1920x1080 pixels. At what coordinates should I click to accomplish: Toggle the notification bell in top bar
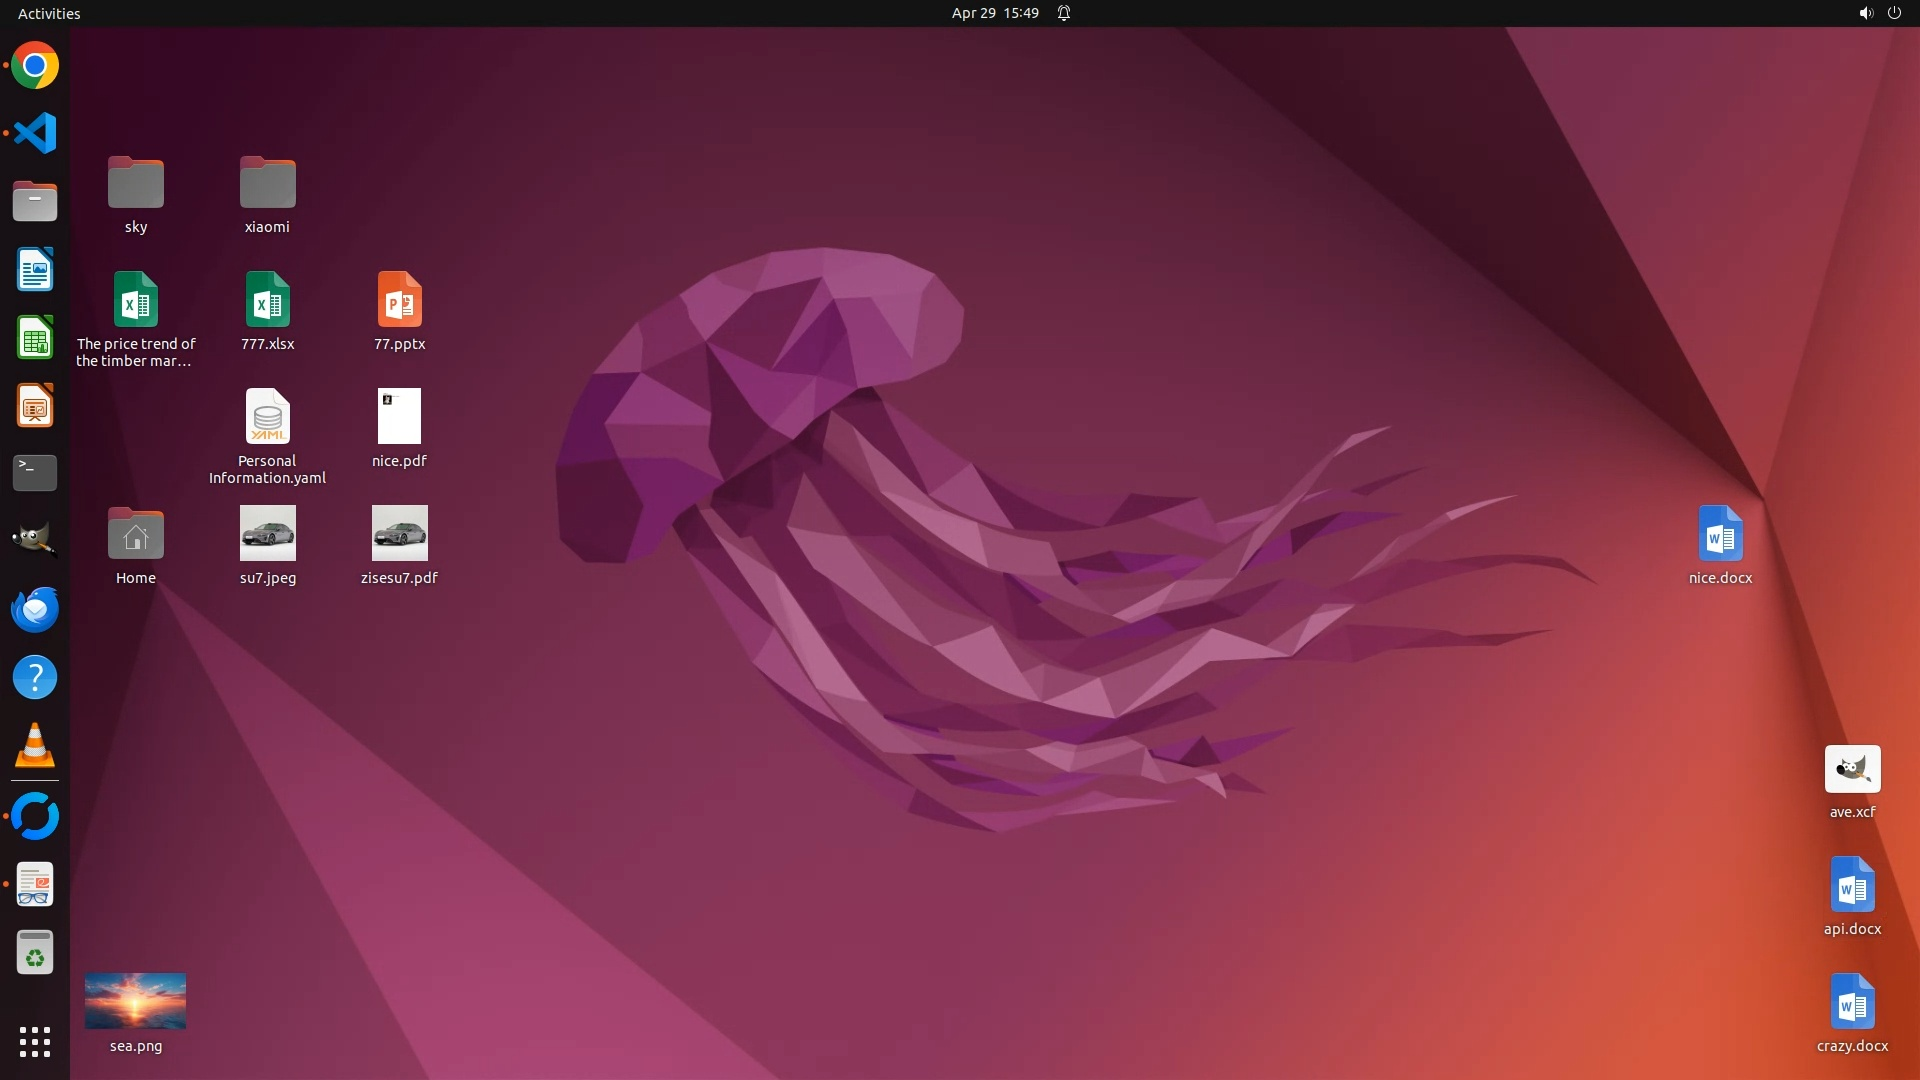1064,13
